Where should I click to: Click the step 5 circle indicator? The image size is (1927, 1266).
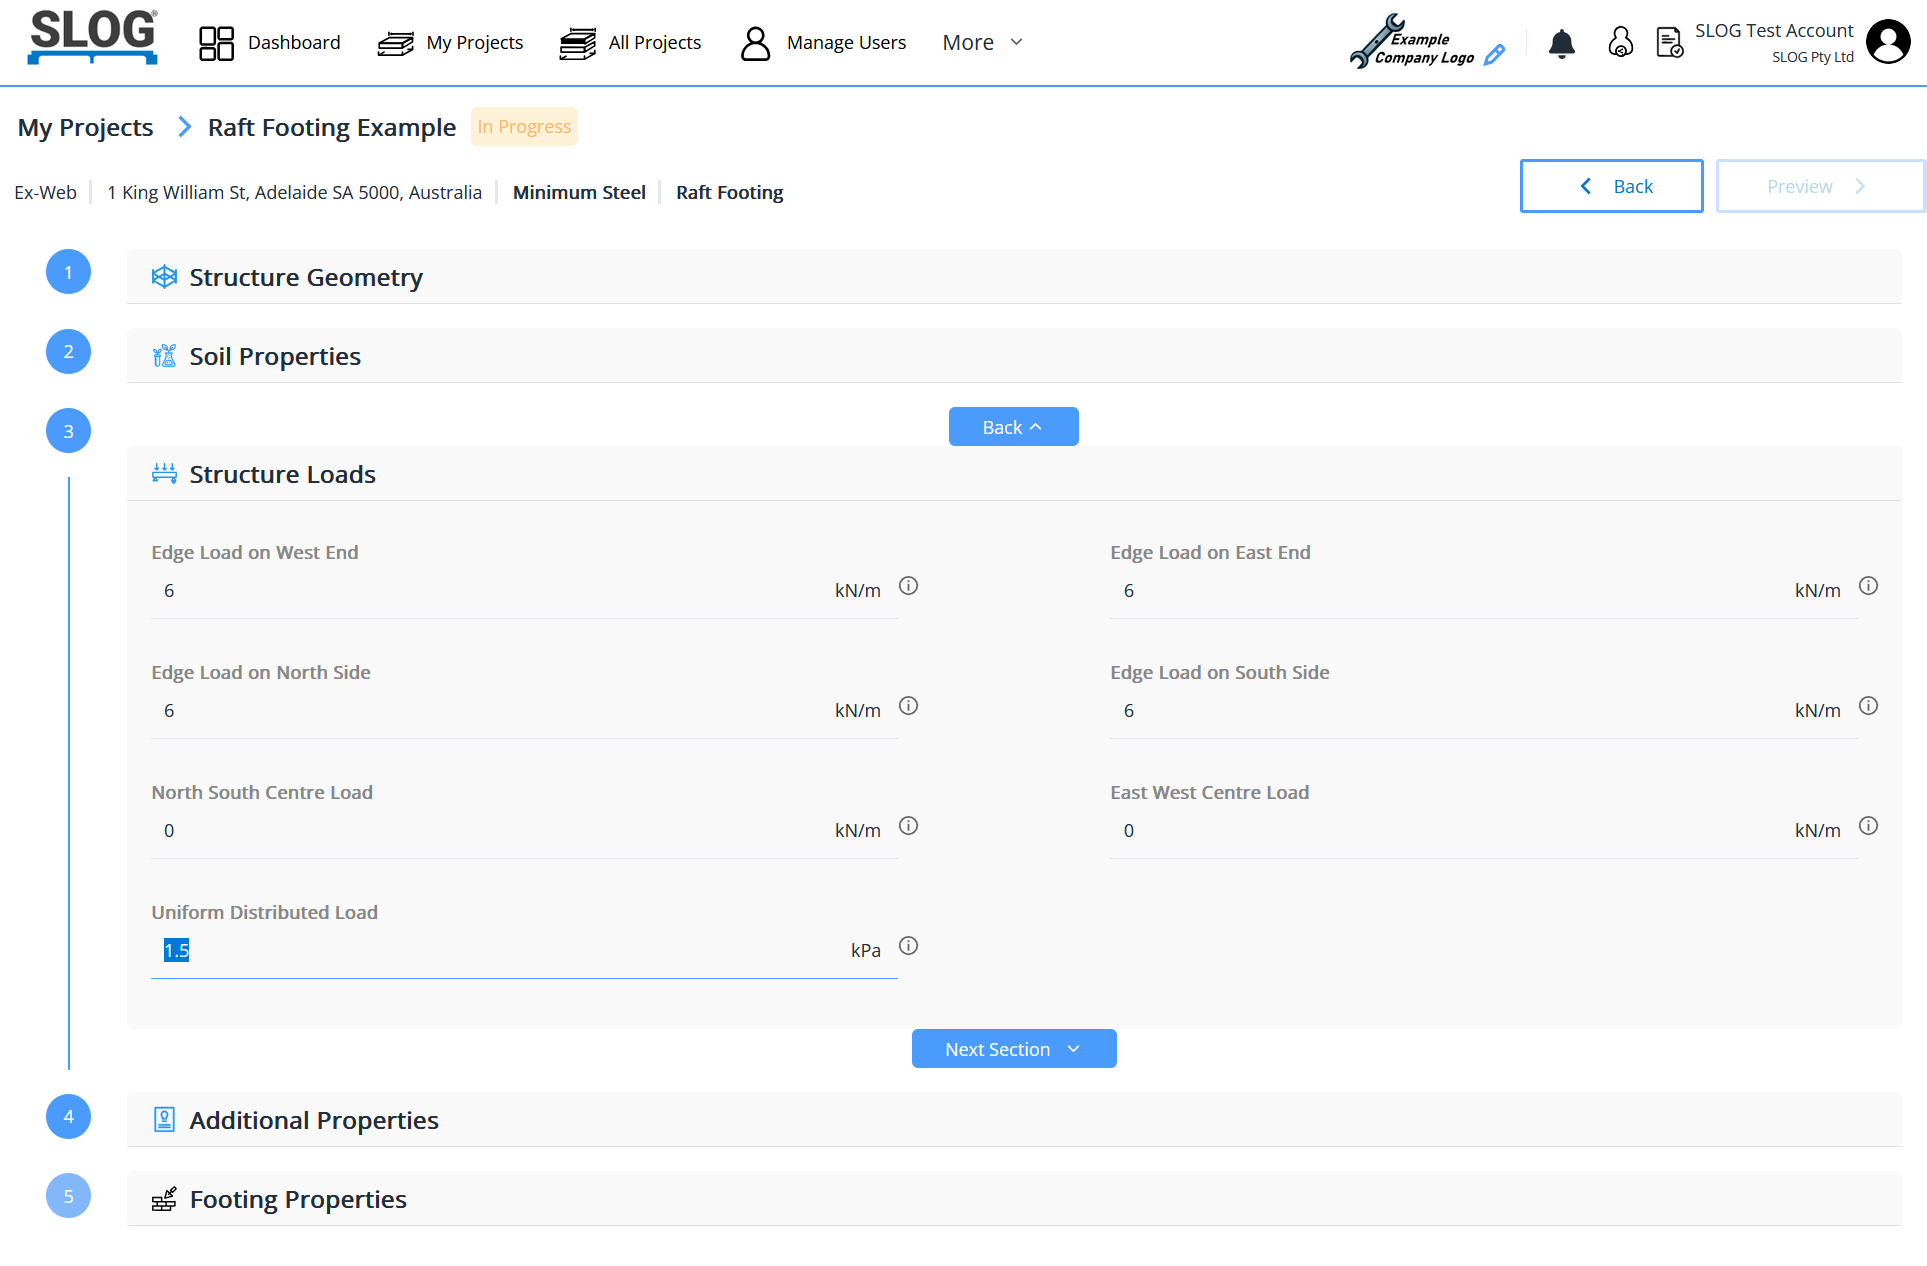[68, 1196]
